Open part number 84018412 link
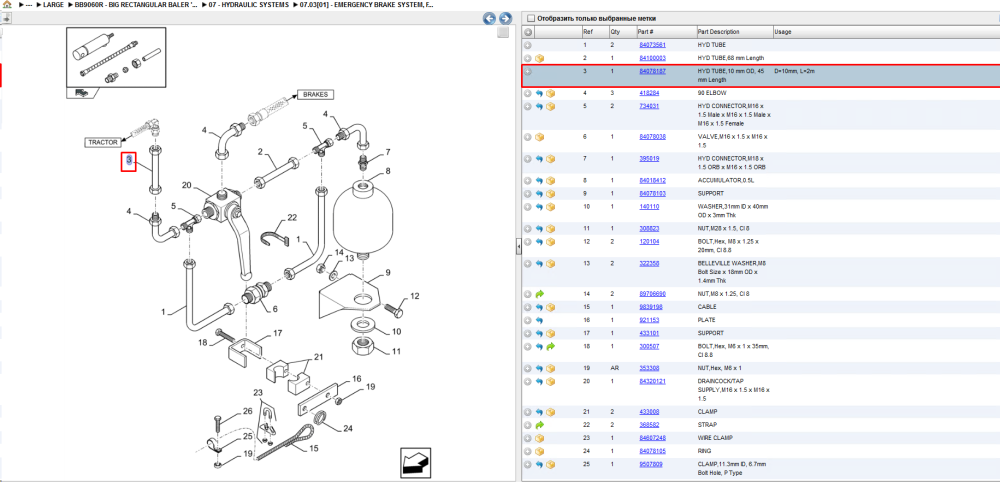 coord(652,180)
